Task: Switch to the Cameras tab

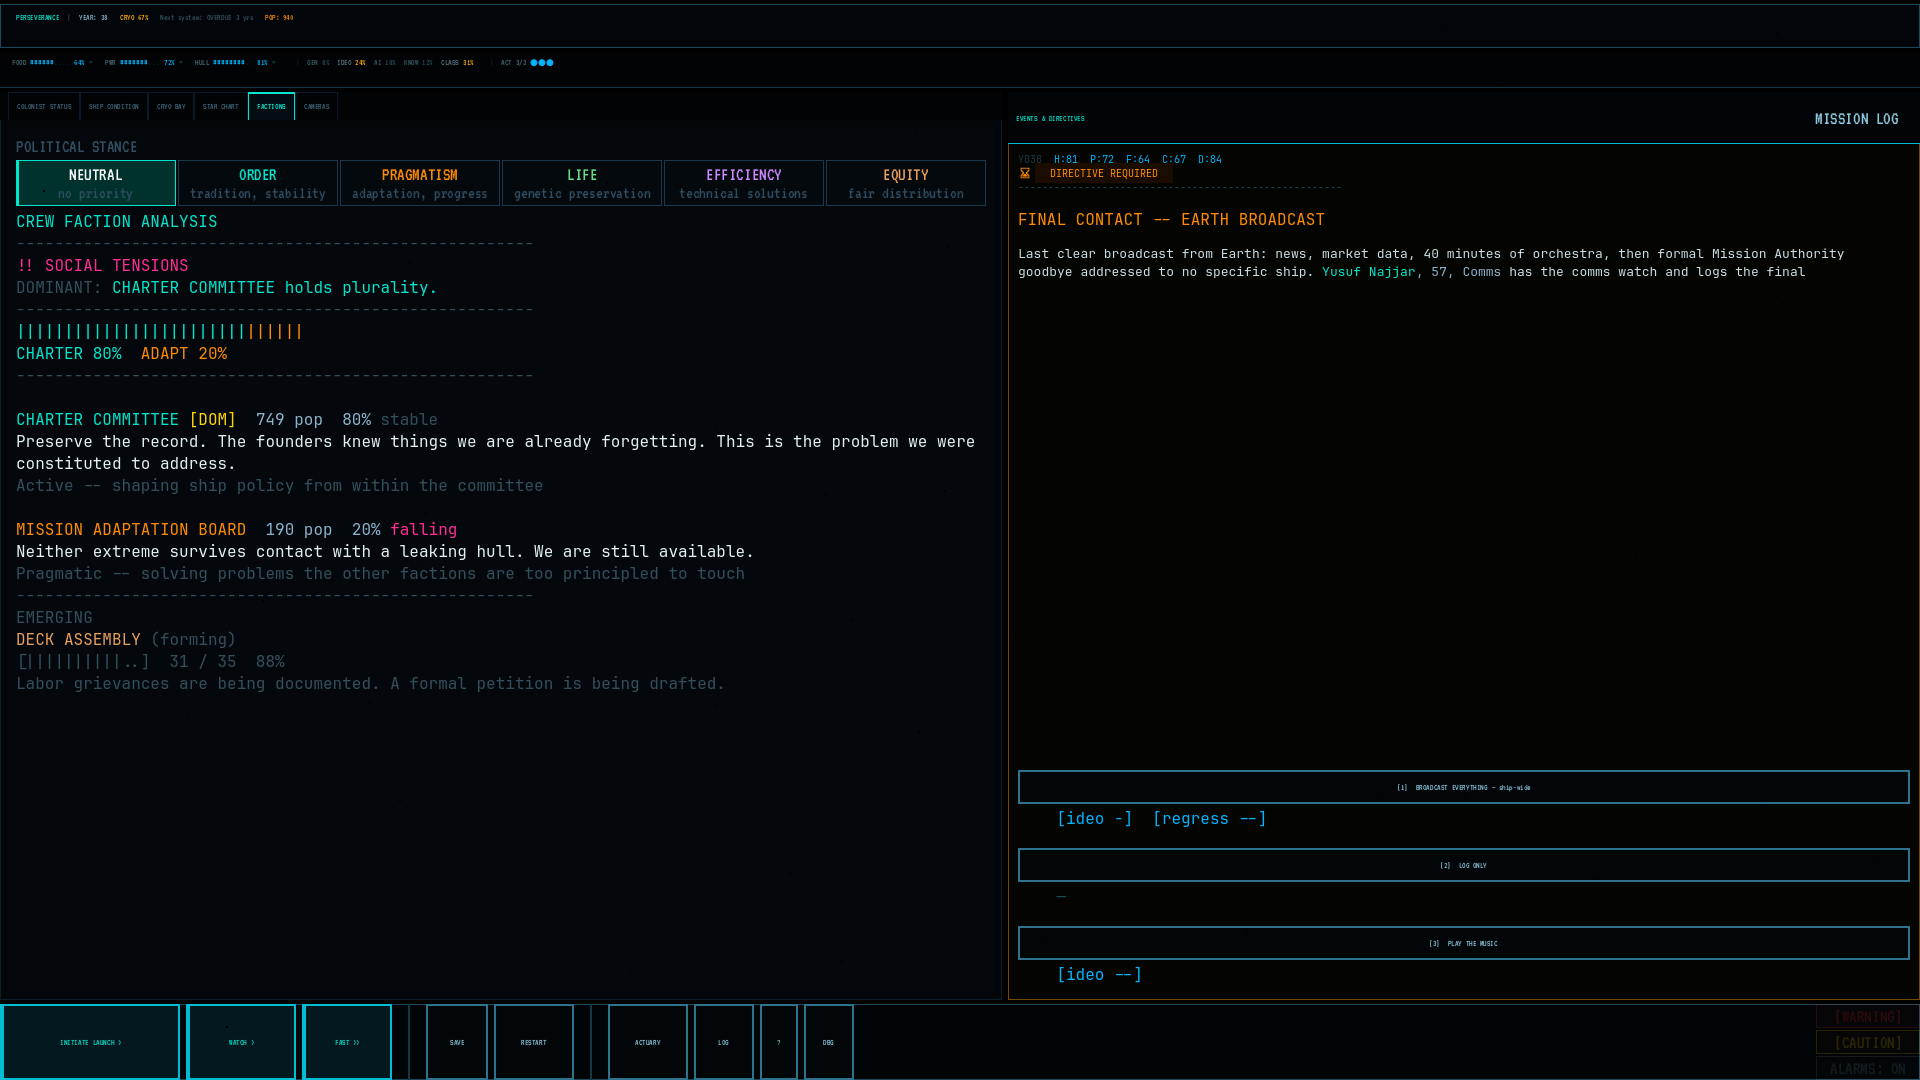Action: point(317,106)
